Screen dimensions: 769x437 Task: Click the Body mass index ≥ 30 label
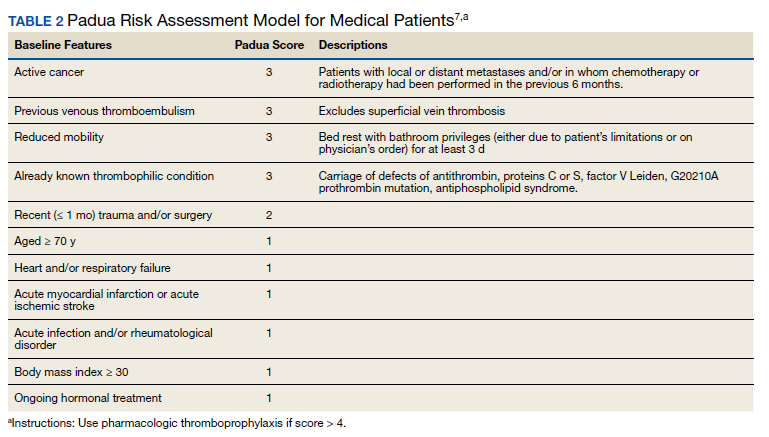click(72, 371)
